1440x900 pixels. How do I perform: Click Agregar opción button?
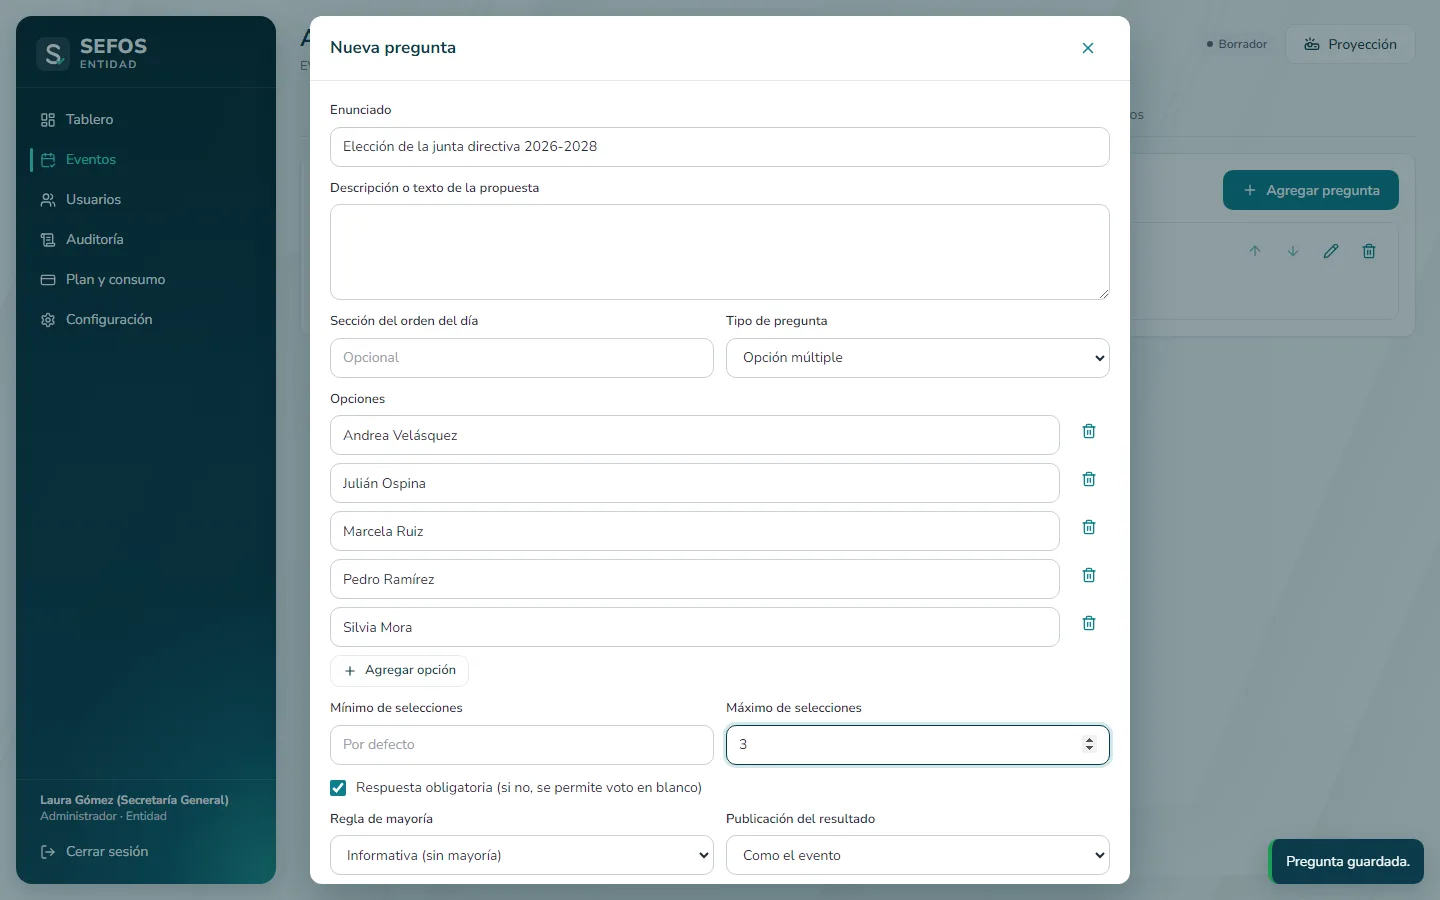click(x=400, y=670)
